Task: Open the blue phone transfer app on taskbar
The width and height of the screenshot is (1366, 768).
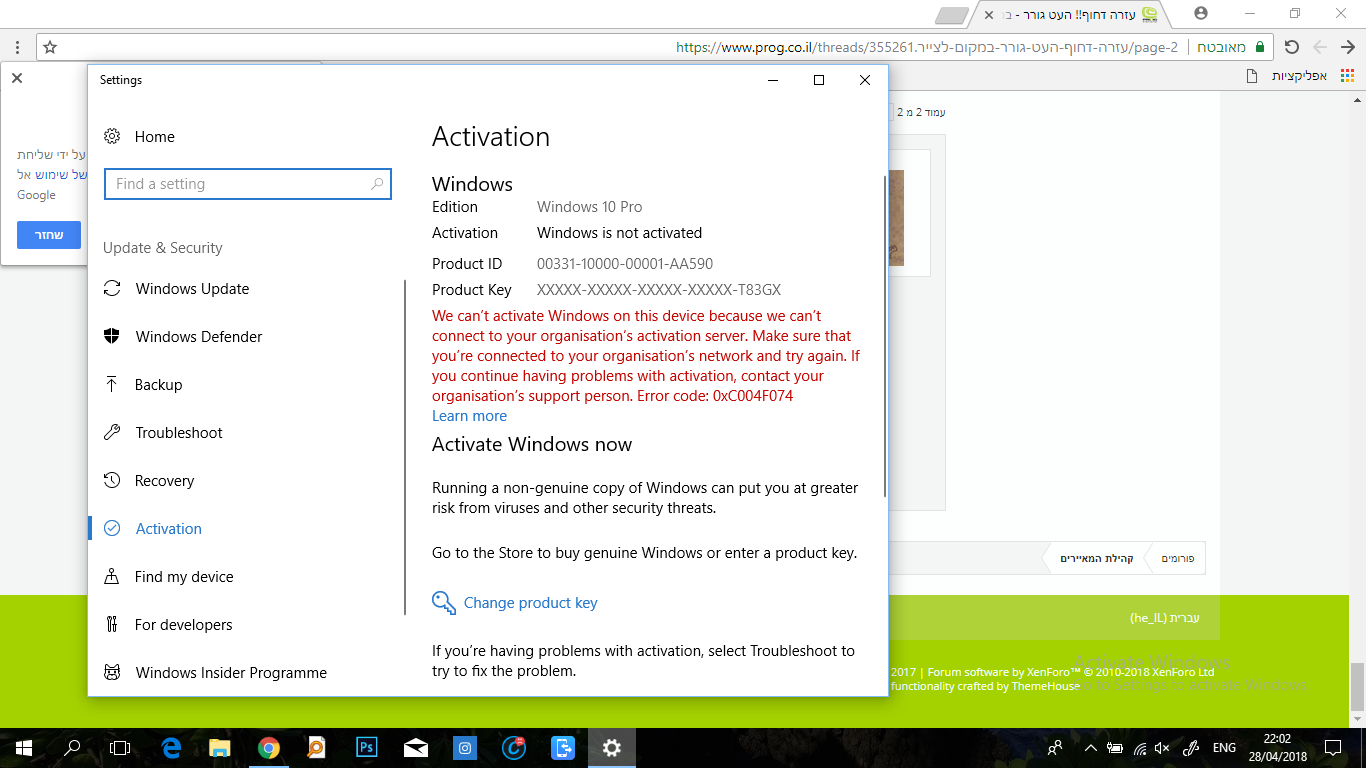Action: 563,747
